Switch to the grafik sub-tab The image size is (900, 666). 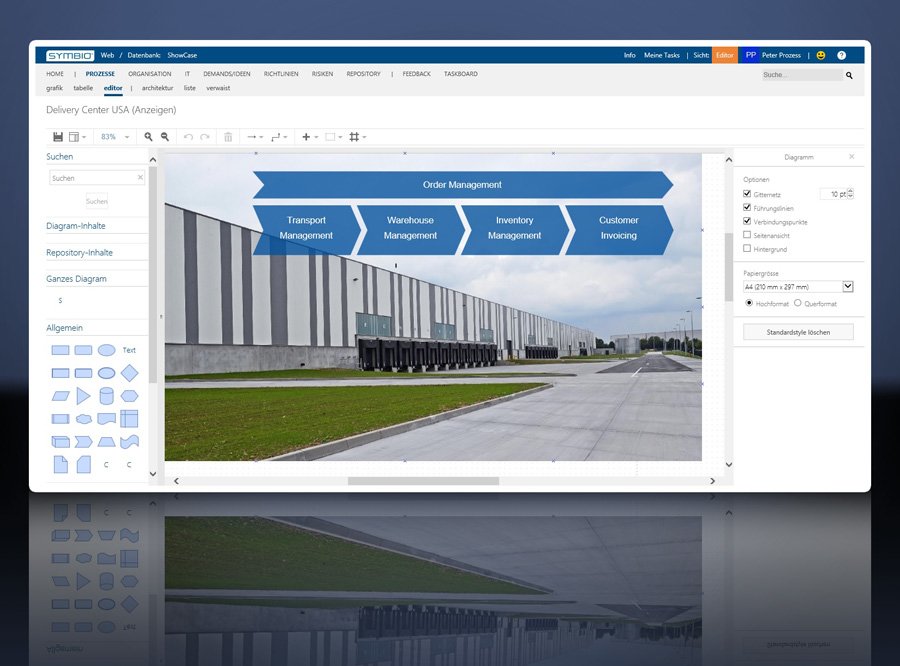click(55, 88)
